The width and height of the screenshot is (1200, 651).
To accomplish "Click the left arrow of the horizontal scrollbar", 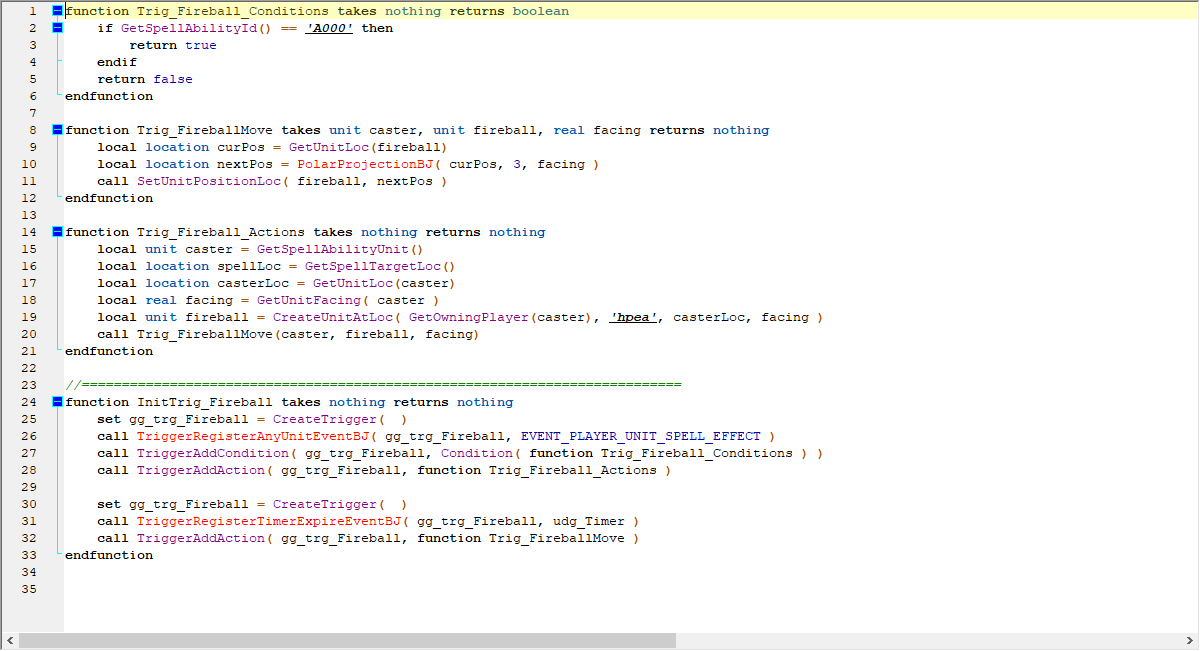I will 9,640.
